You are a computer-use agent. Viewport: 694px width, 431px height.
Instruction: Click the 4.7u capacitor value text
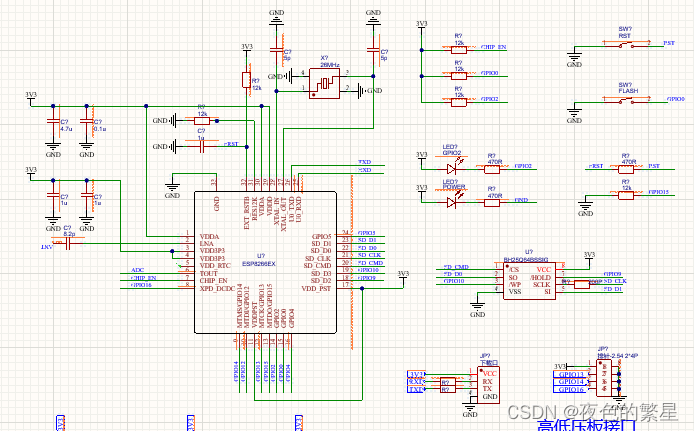pos(66,129)
